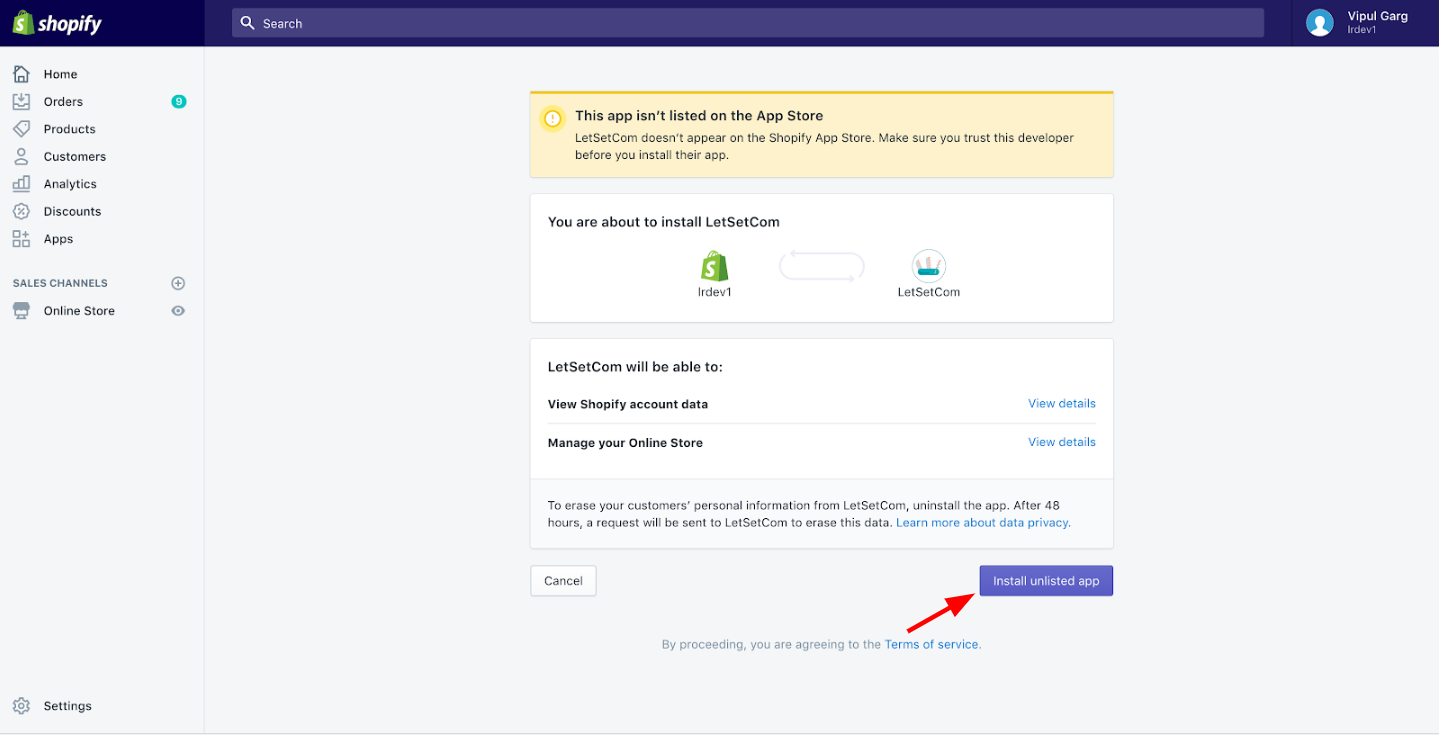Click the Online Store storefront icon

click(21, 311)
